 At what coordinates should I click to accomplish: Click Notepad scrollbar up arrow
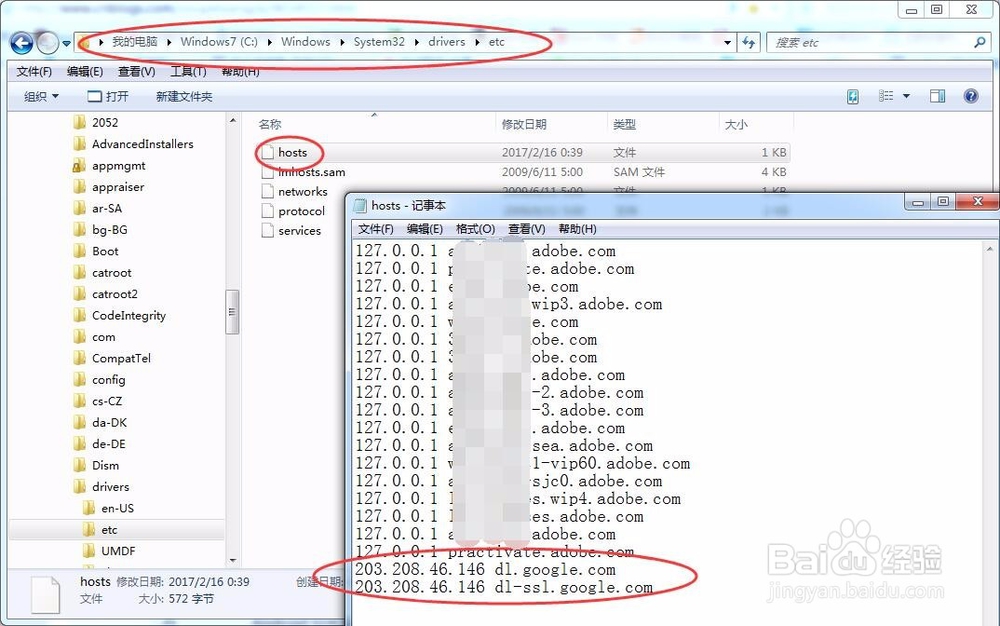(x=990, y=249)
